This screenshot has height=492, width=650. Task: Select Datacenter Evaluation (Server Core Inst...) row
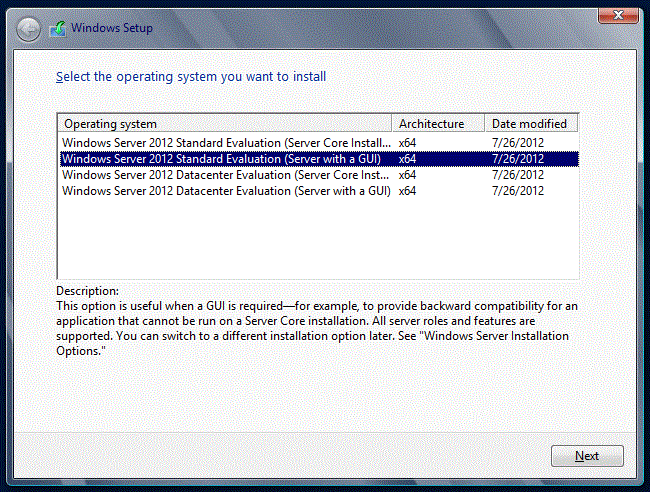coord(319,175)
